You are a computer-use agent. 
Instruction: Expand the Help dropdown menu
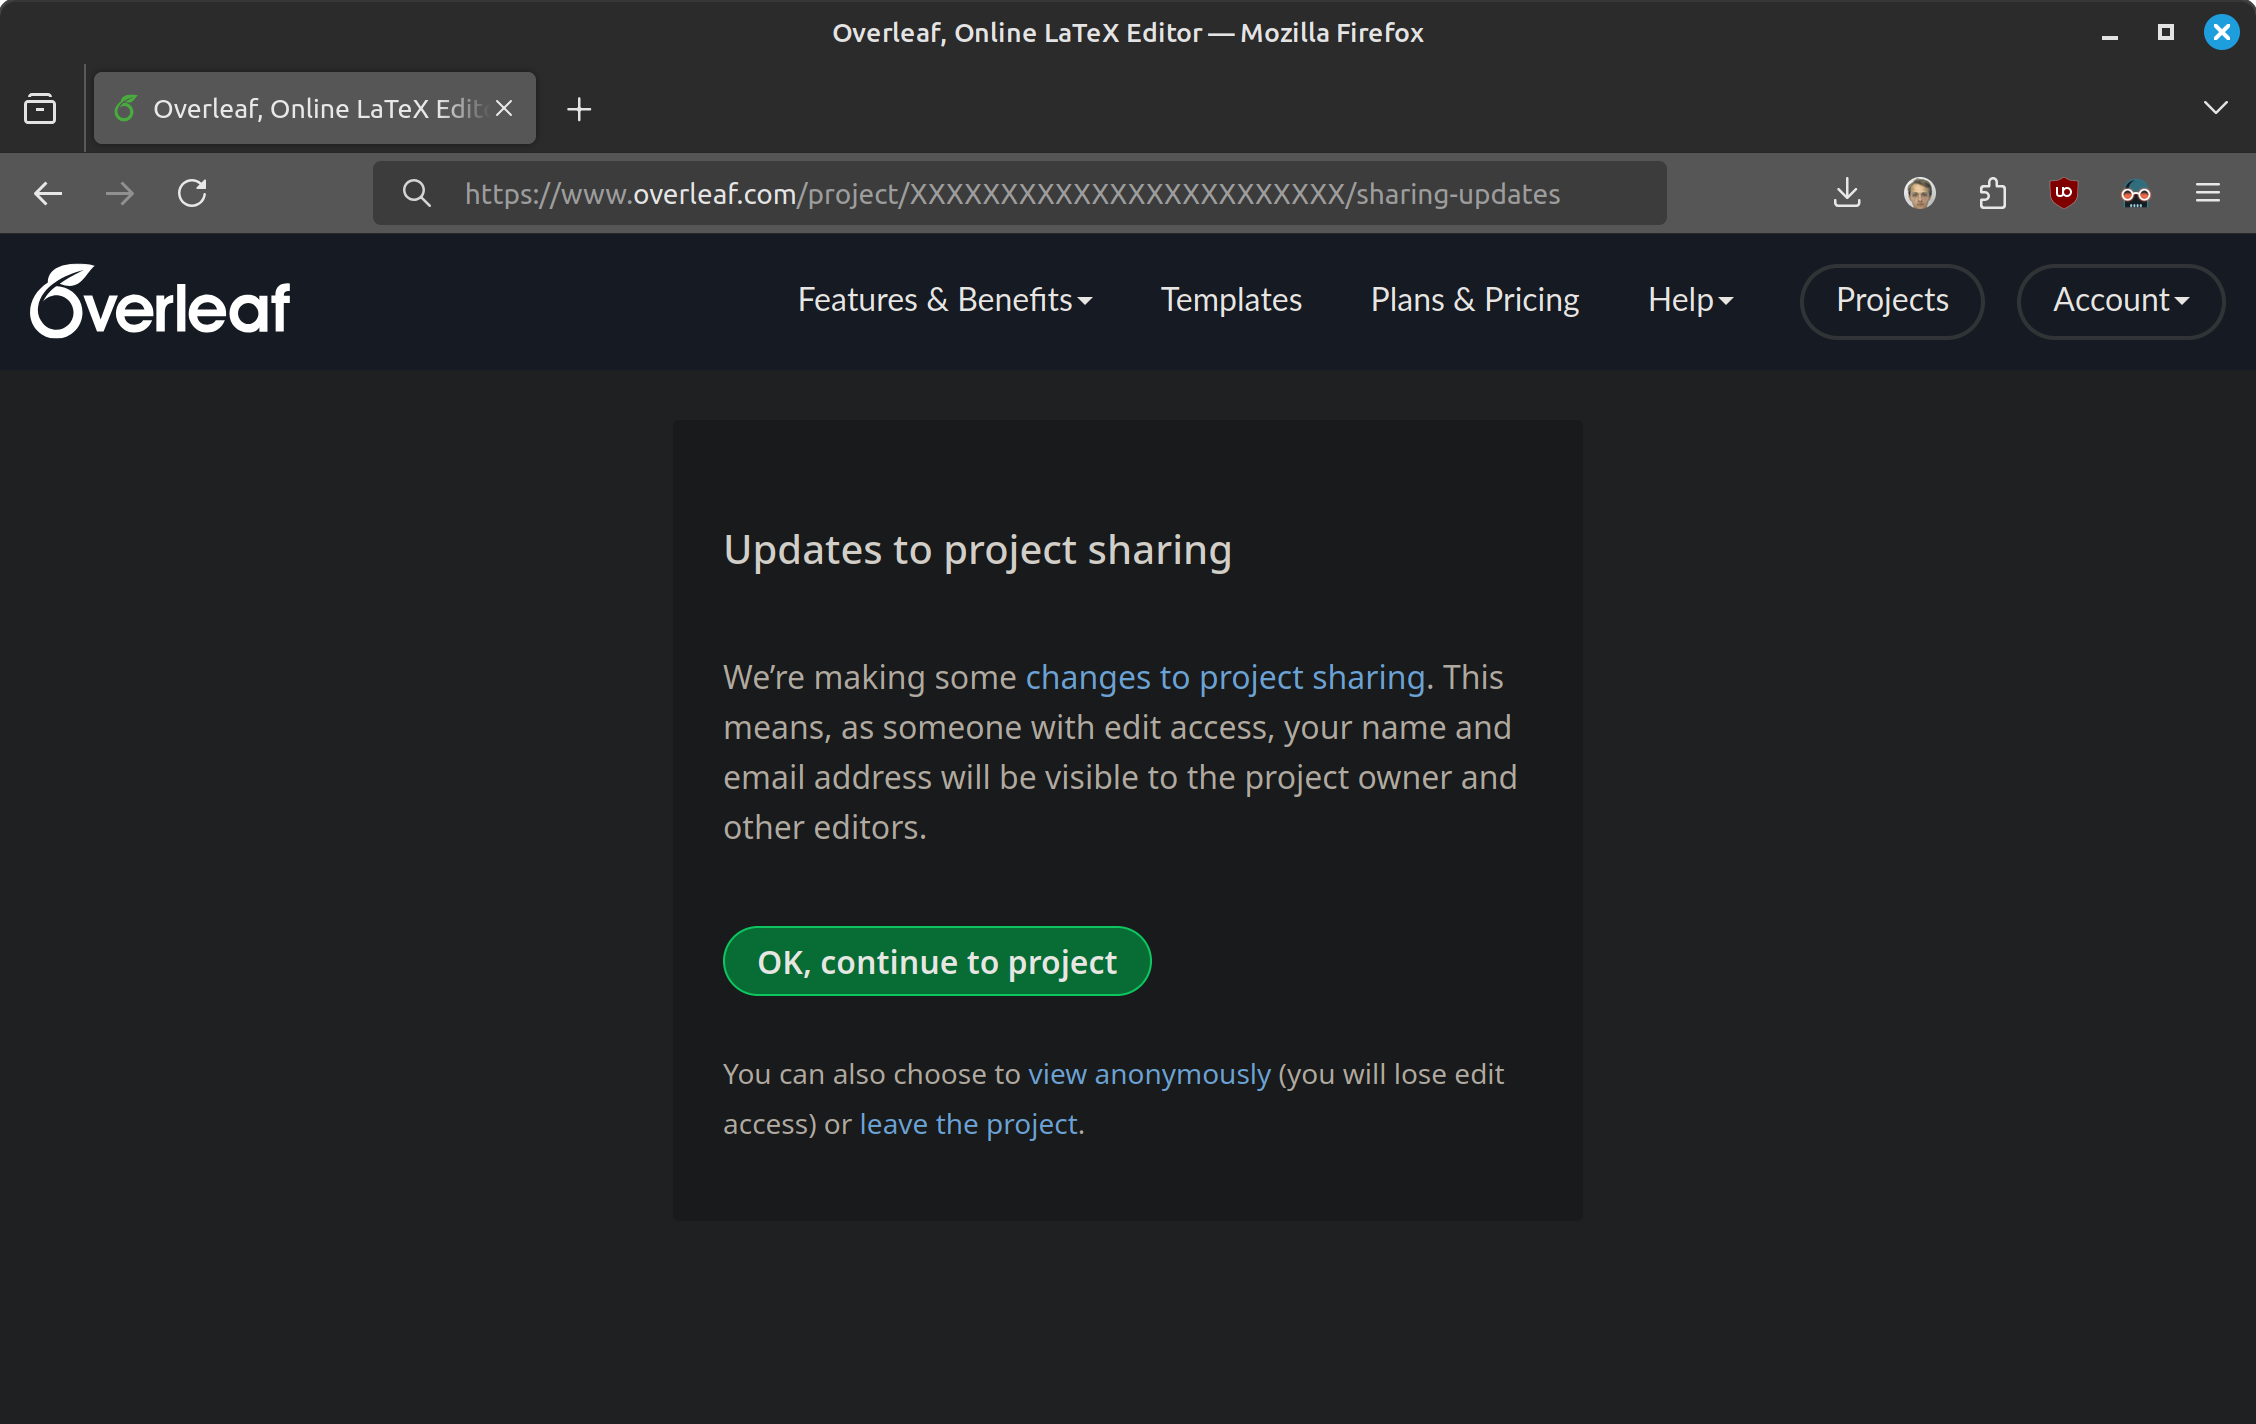coord(1690,300)
